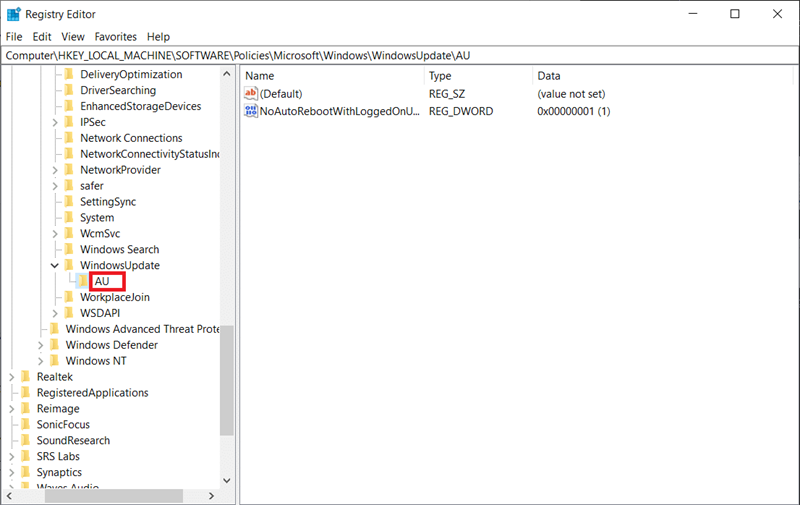The width and height of the screenshot is (801, 506).
Task: Expand the Synaptics key
Action: tap(11, 472)
